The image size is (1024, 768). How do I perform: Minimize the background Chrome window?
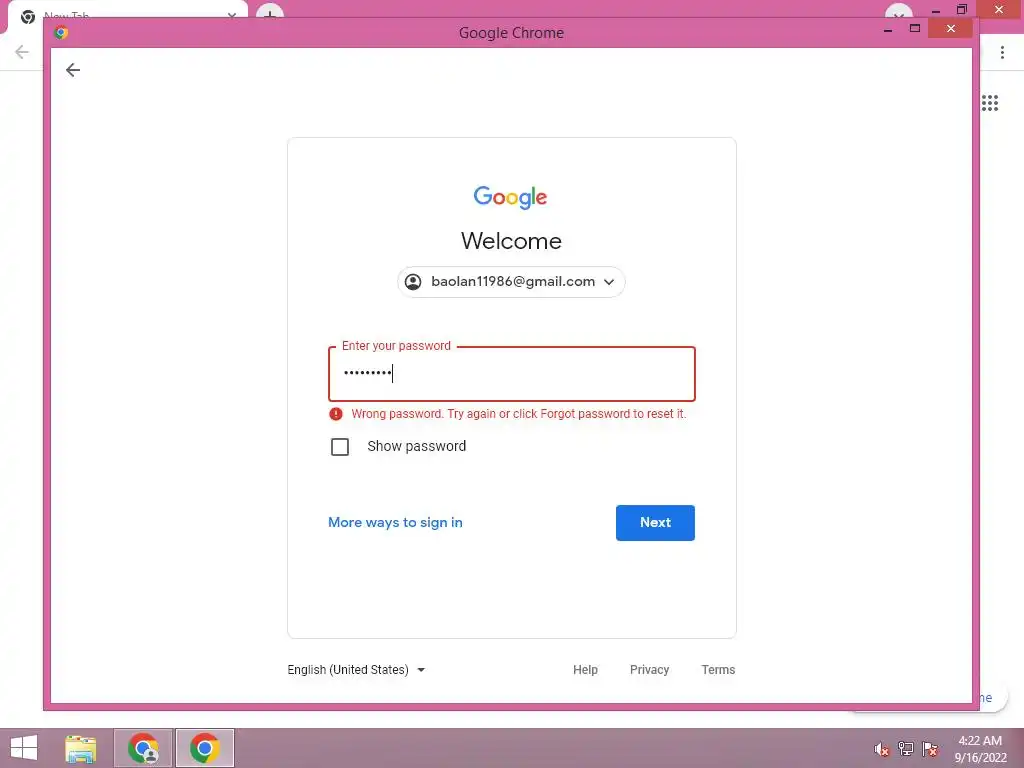tap(936, 9)
